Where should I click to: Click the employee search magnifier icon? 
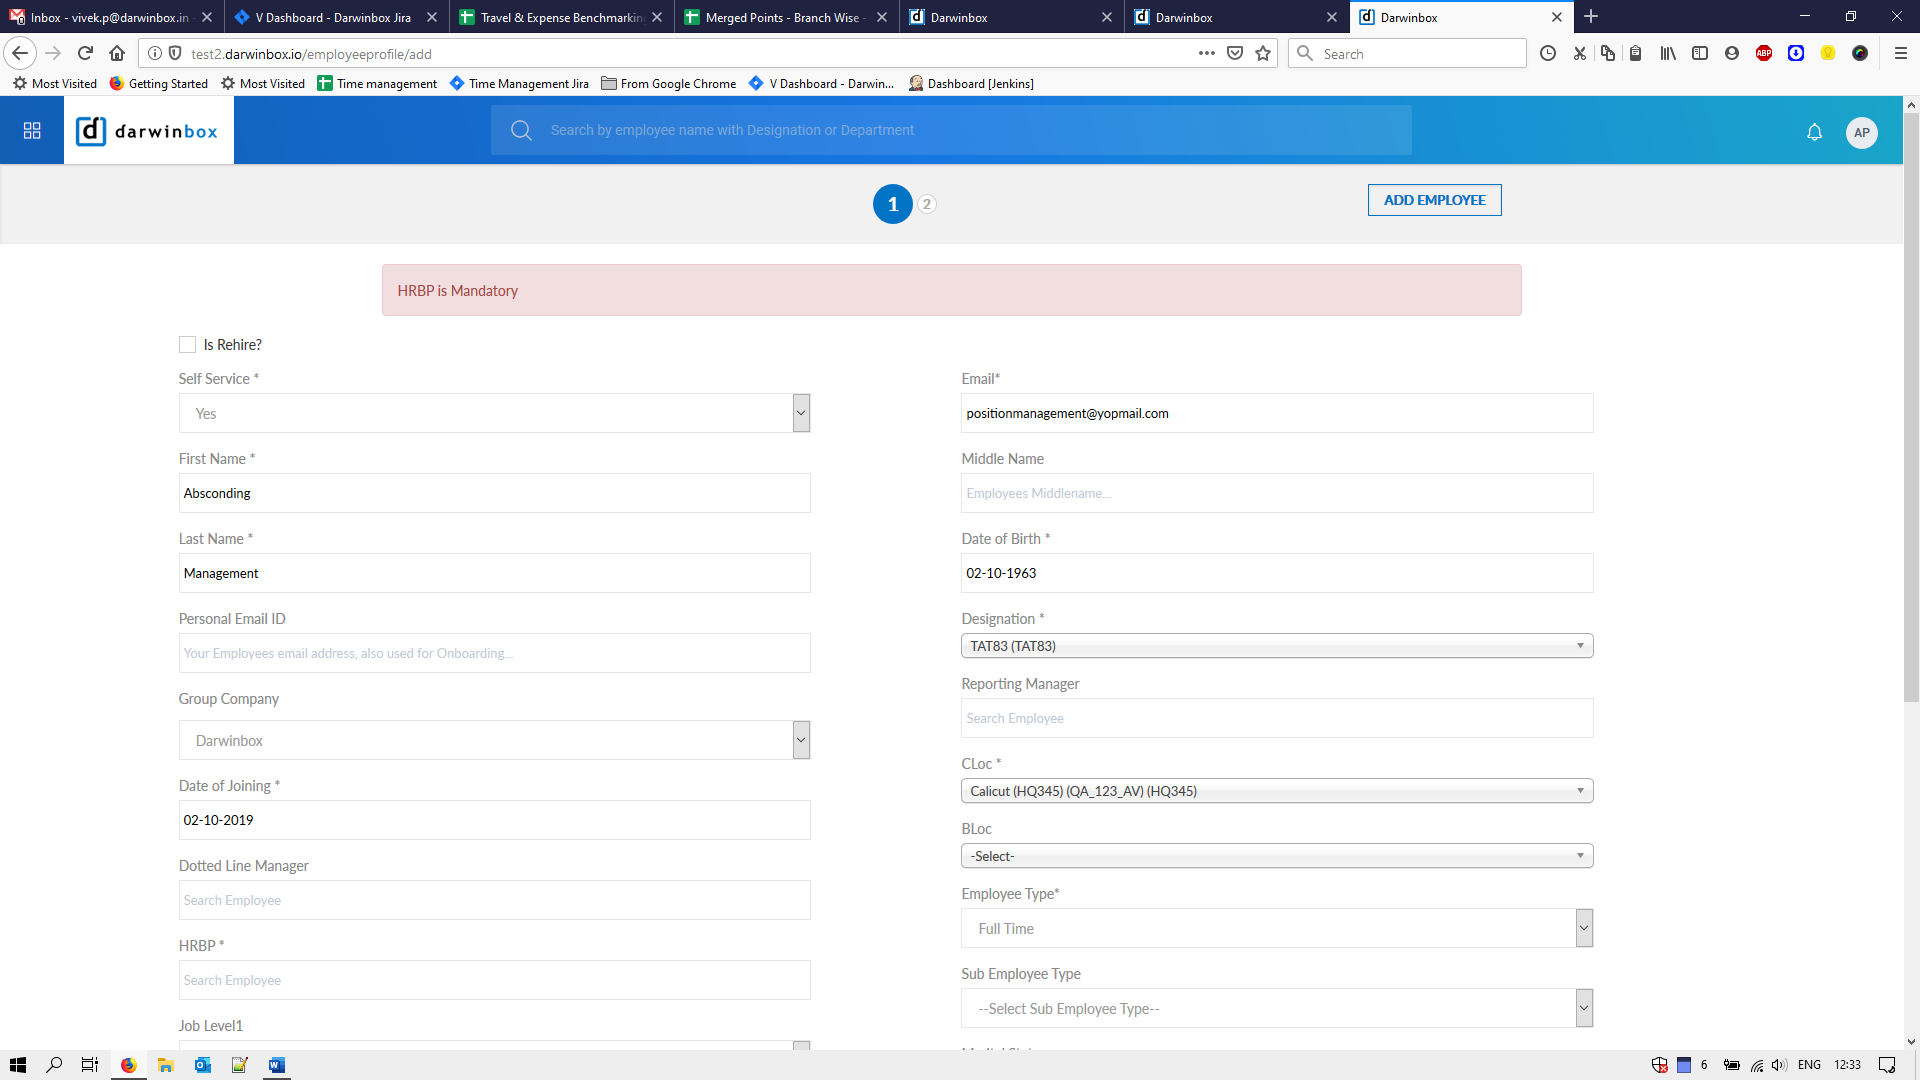tap(521, 130)
